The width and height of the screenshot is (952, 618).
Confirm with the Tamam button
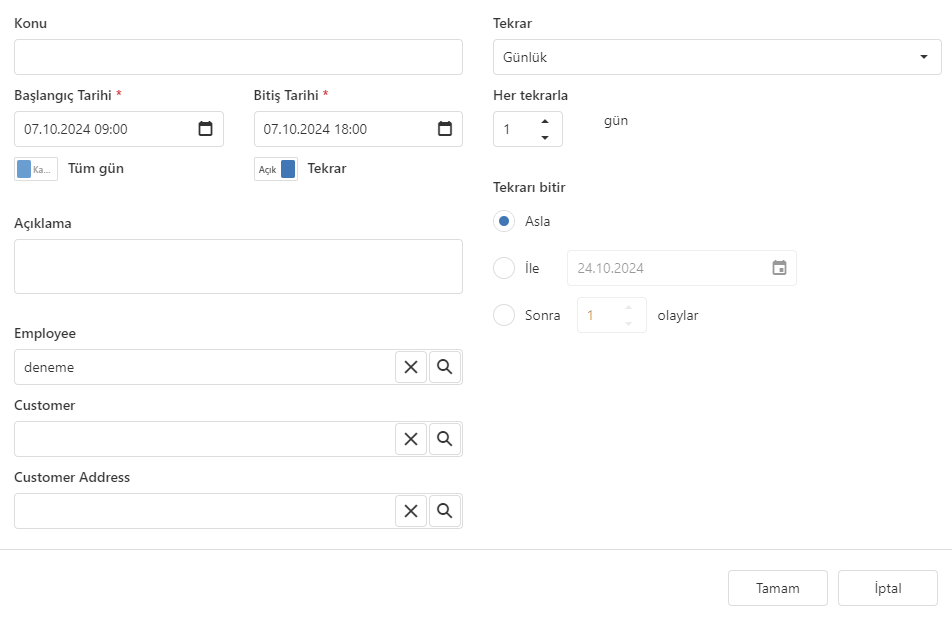click(778, 588)
